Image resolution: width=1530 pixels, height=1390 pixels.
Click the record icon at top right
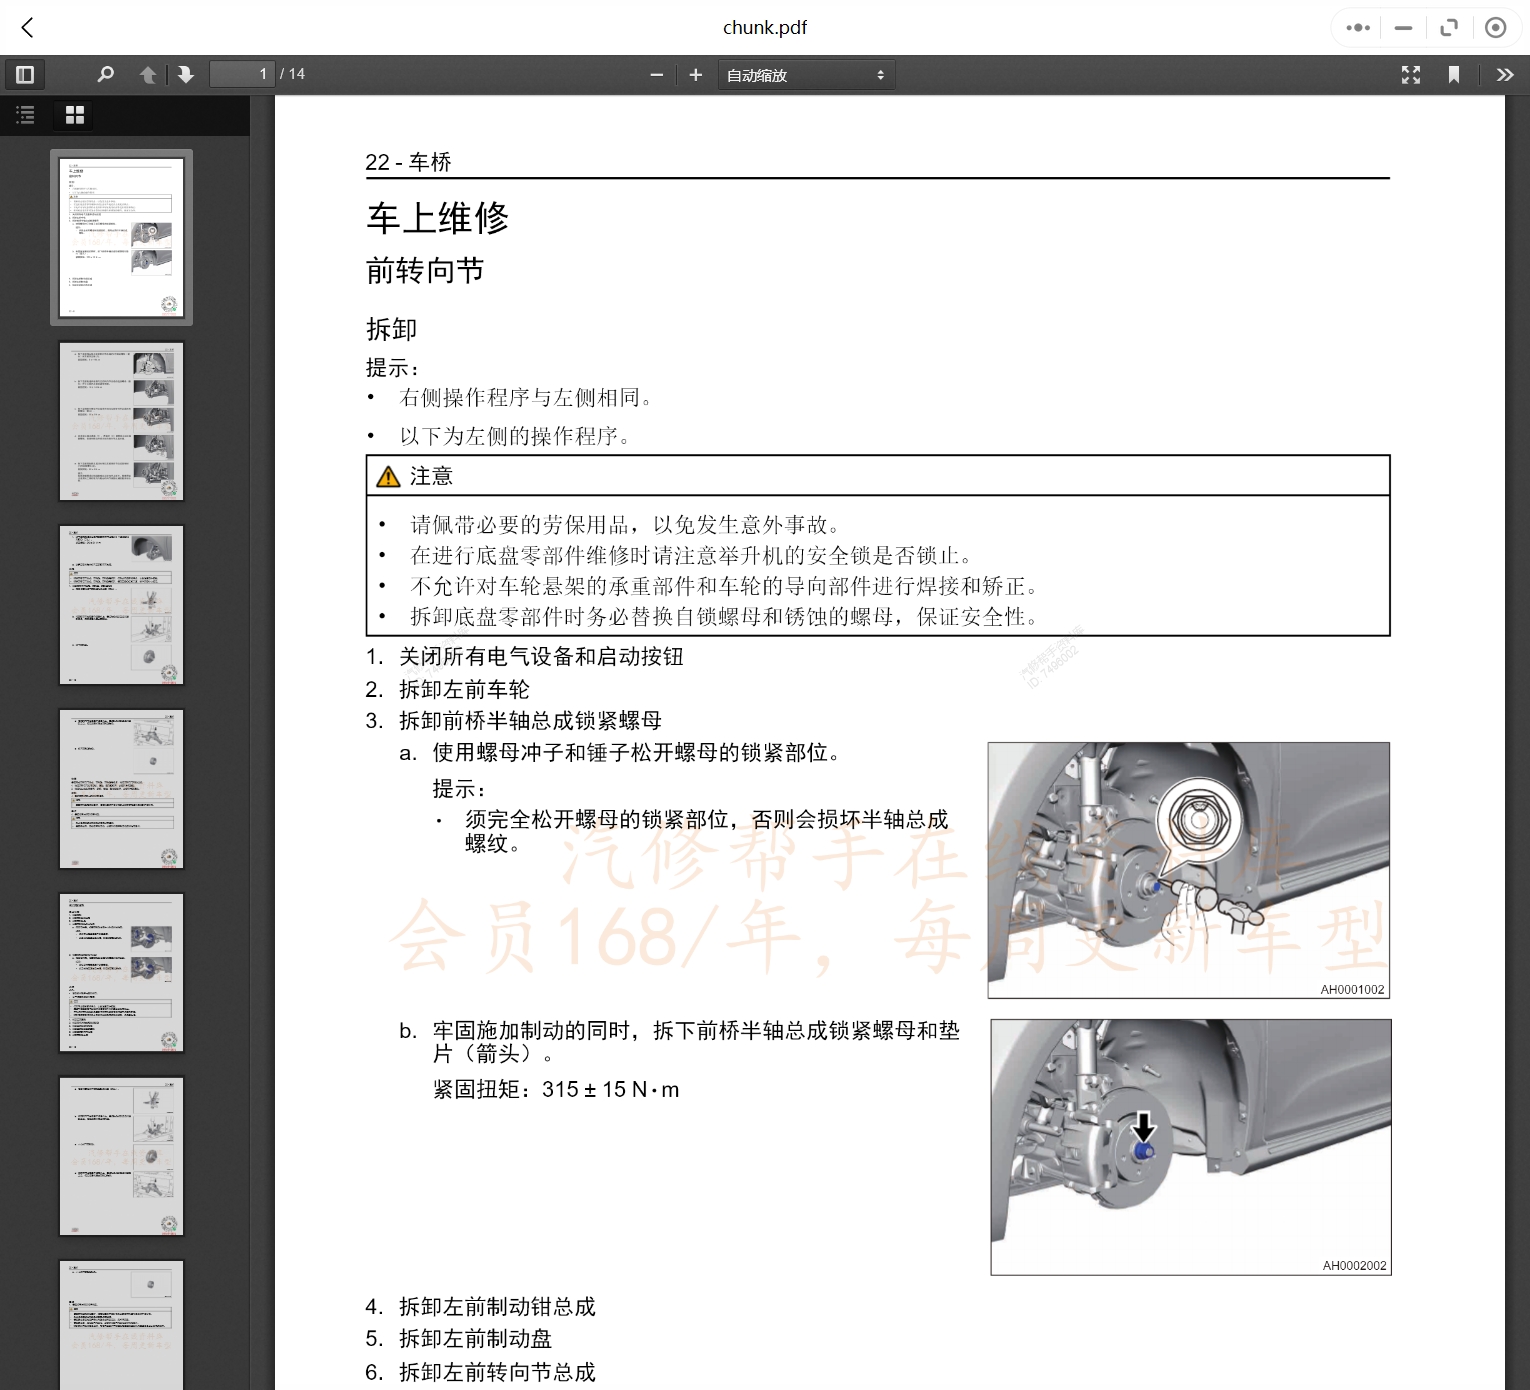coord(1496,27)
